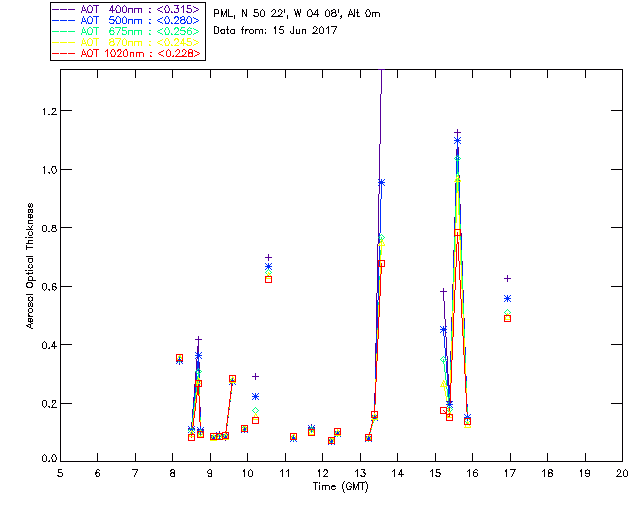Click the x-axis tick label 20
The width and height of the screenshot is (640, 512).
click(622, 473)
